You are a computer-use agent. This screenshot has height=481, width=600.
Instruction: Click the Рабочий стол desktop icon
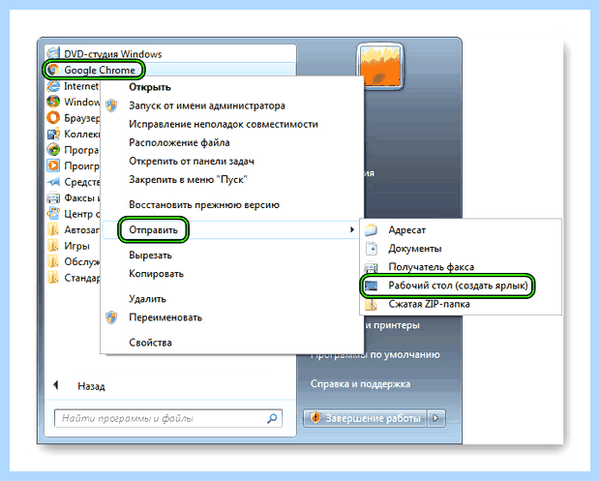tap(371, 285)
